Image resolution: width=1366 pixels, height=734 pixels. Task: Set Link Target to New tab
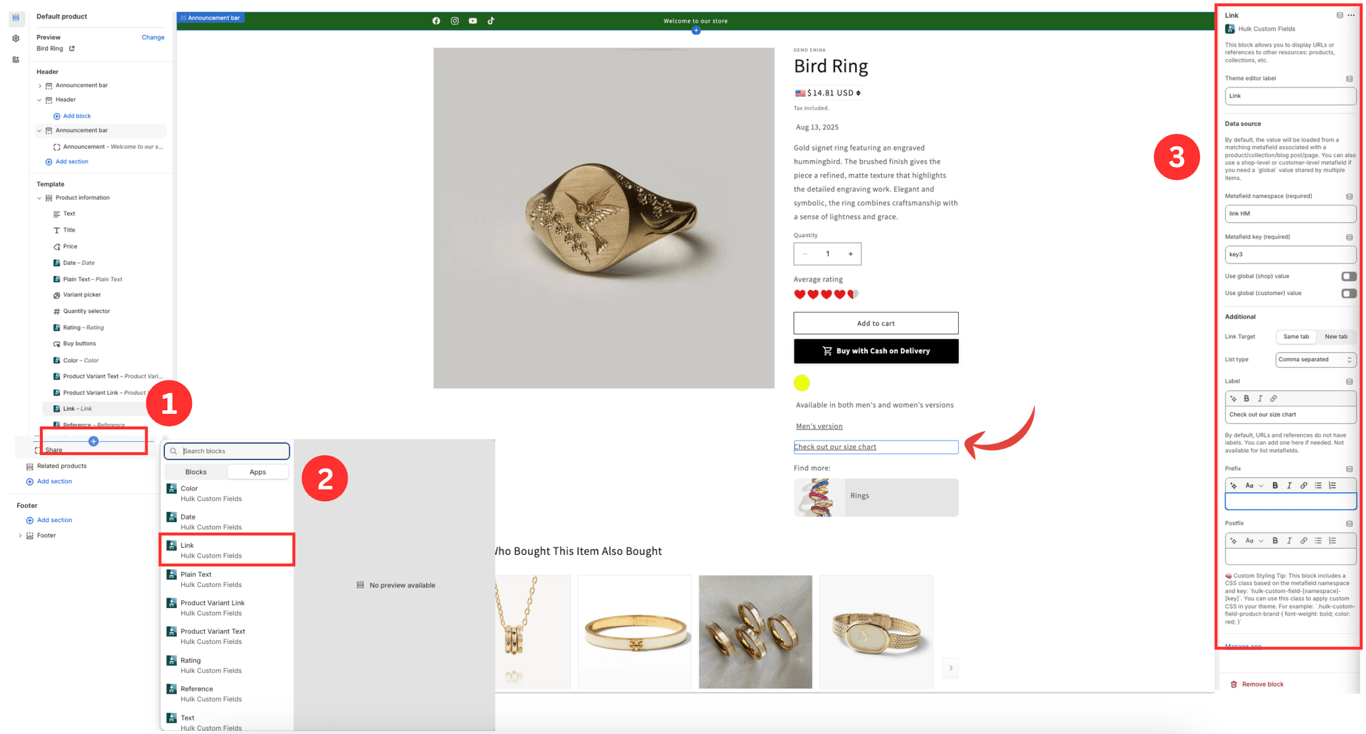pos(1336,337)
